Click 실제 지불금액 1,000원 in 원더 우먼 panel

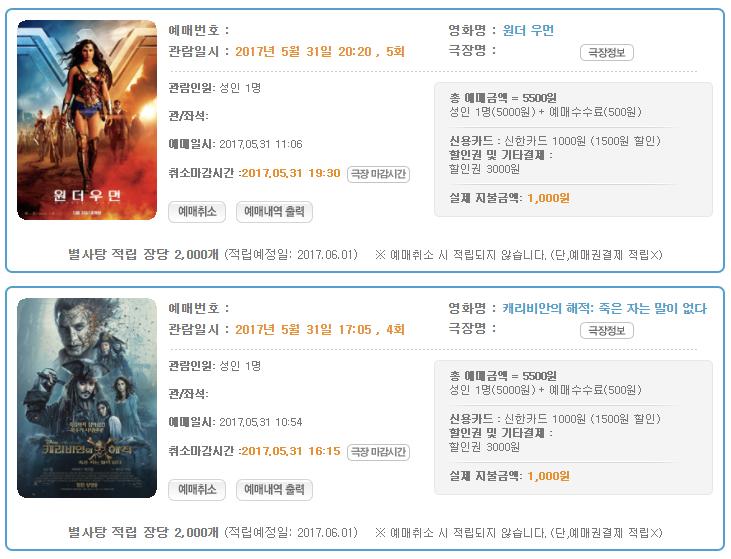(x=509, y=198)
